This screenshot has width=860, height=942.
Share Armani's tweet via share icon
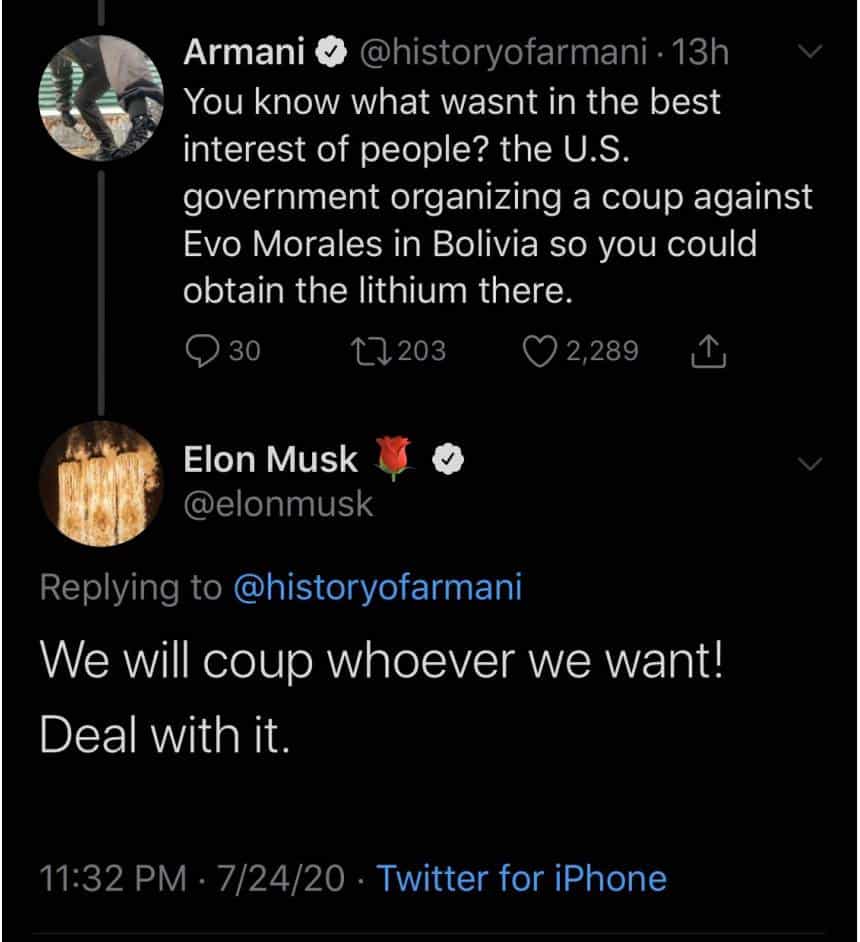tap(707, 350)
